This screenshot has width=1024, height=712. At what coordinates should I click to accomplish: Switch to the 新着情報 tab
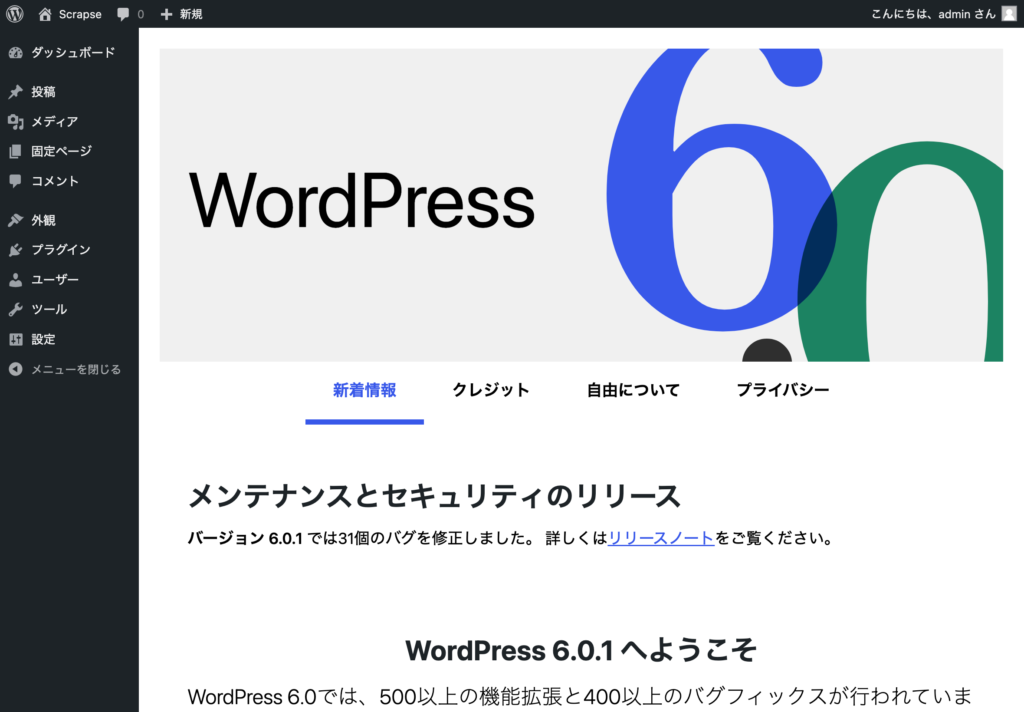tap(364, 391)
